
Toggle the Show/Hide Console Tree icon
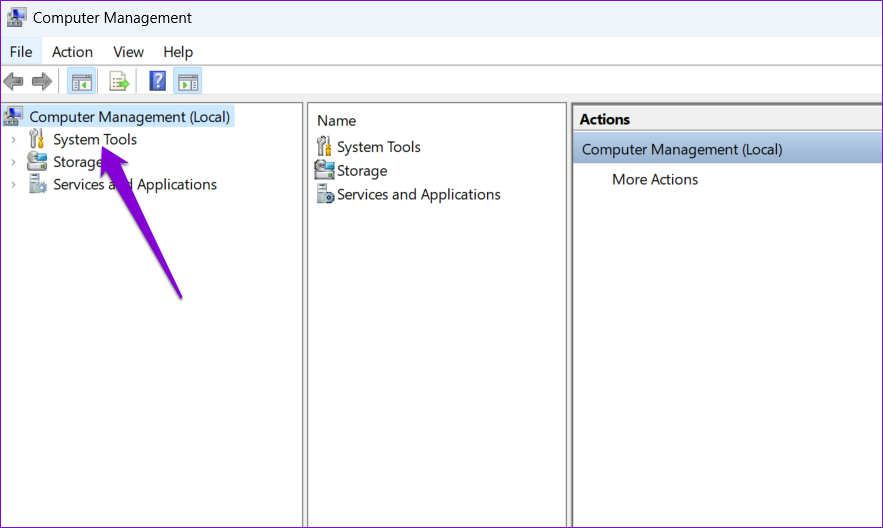(x=82, y=82)
